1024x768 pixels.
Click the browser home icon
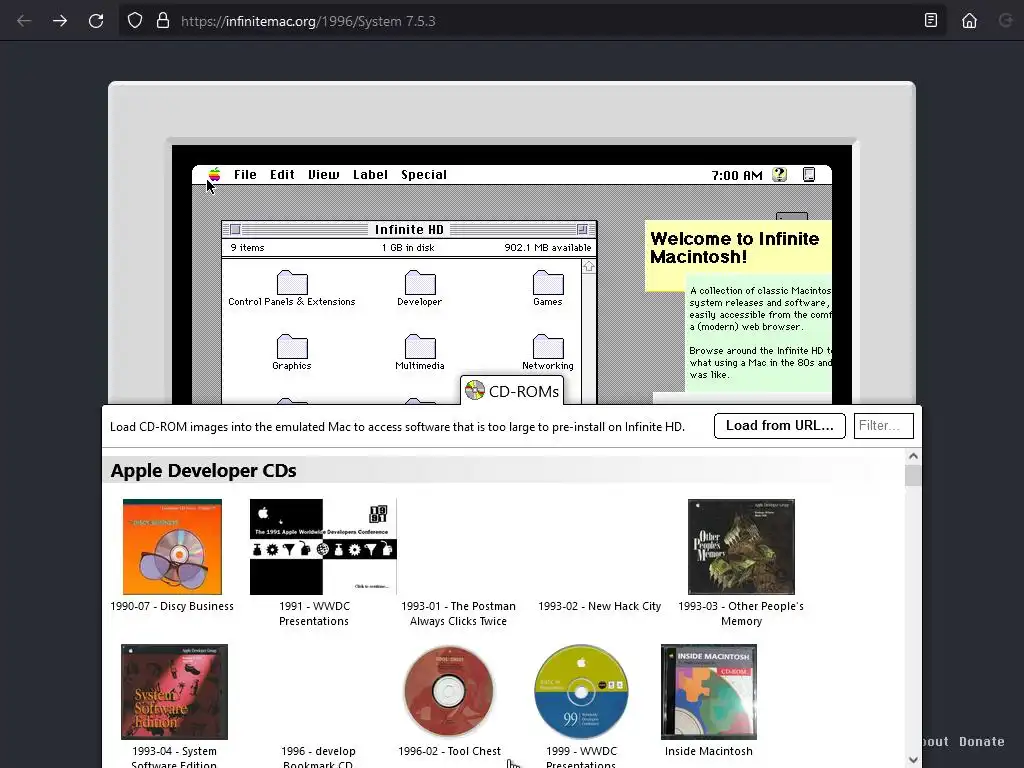point(969,21)
